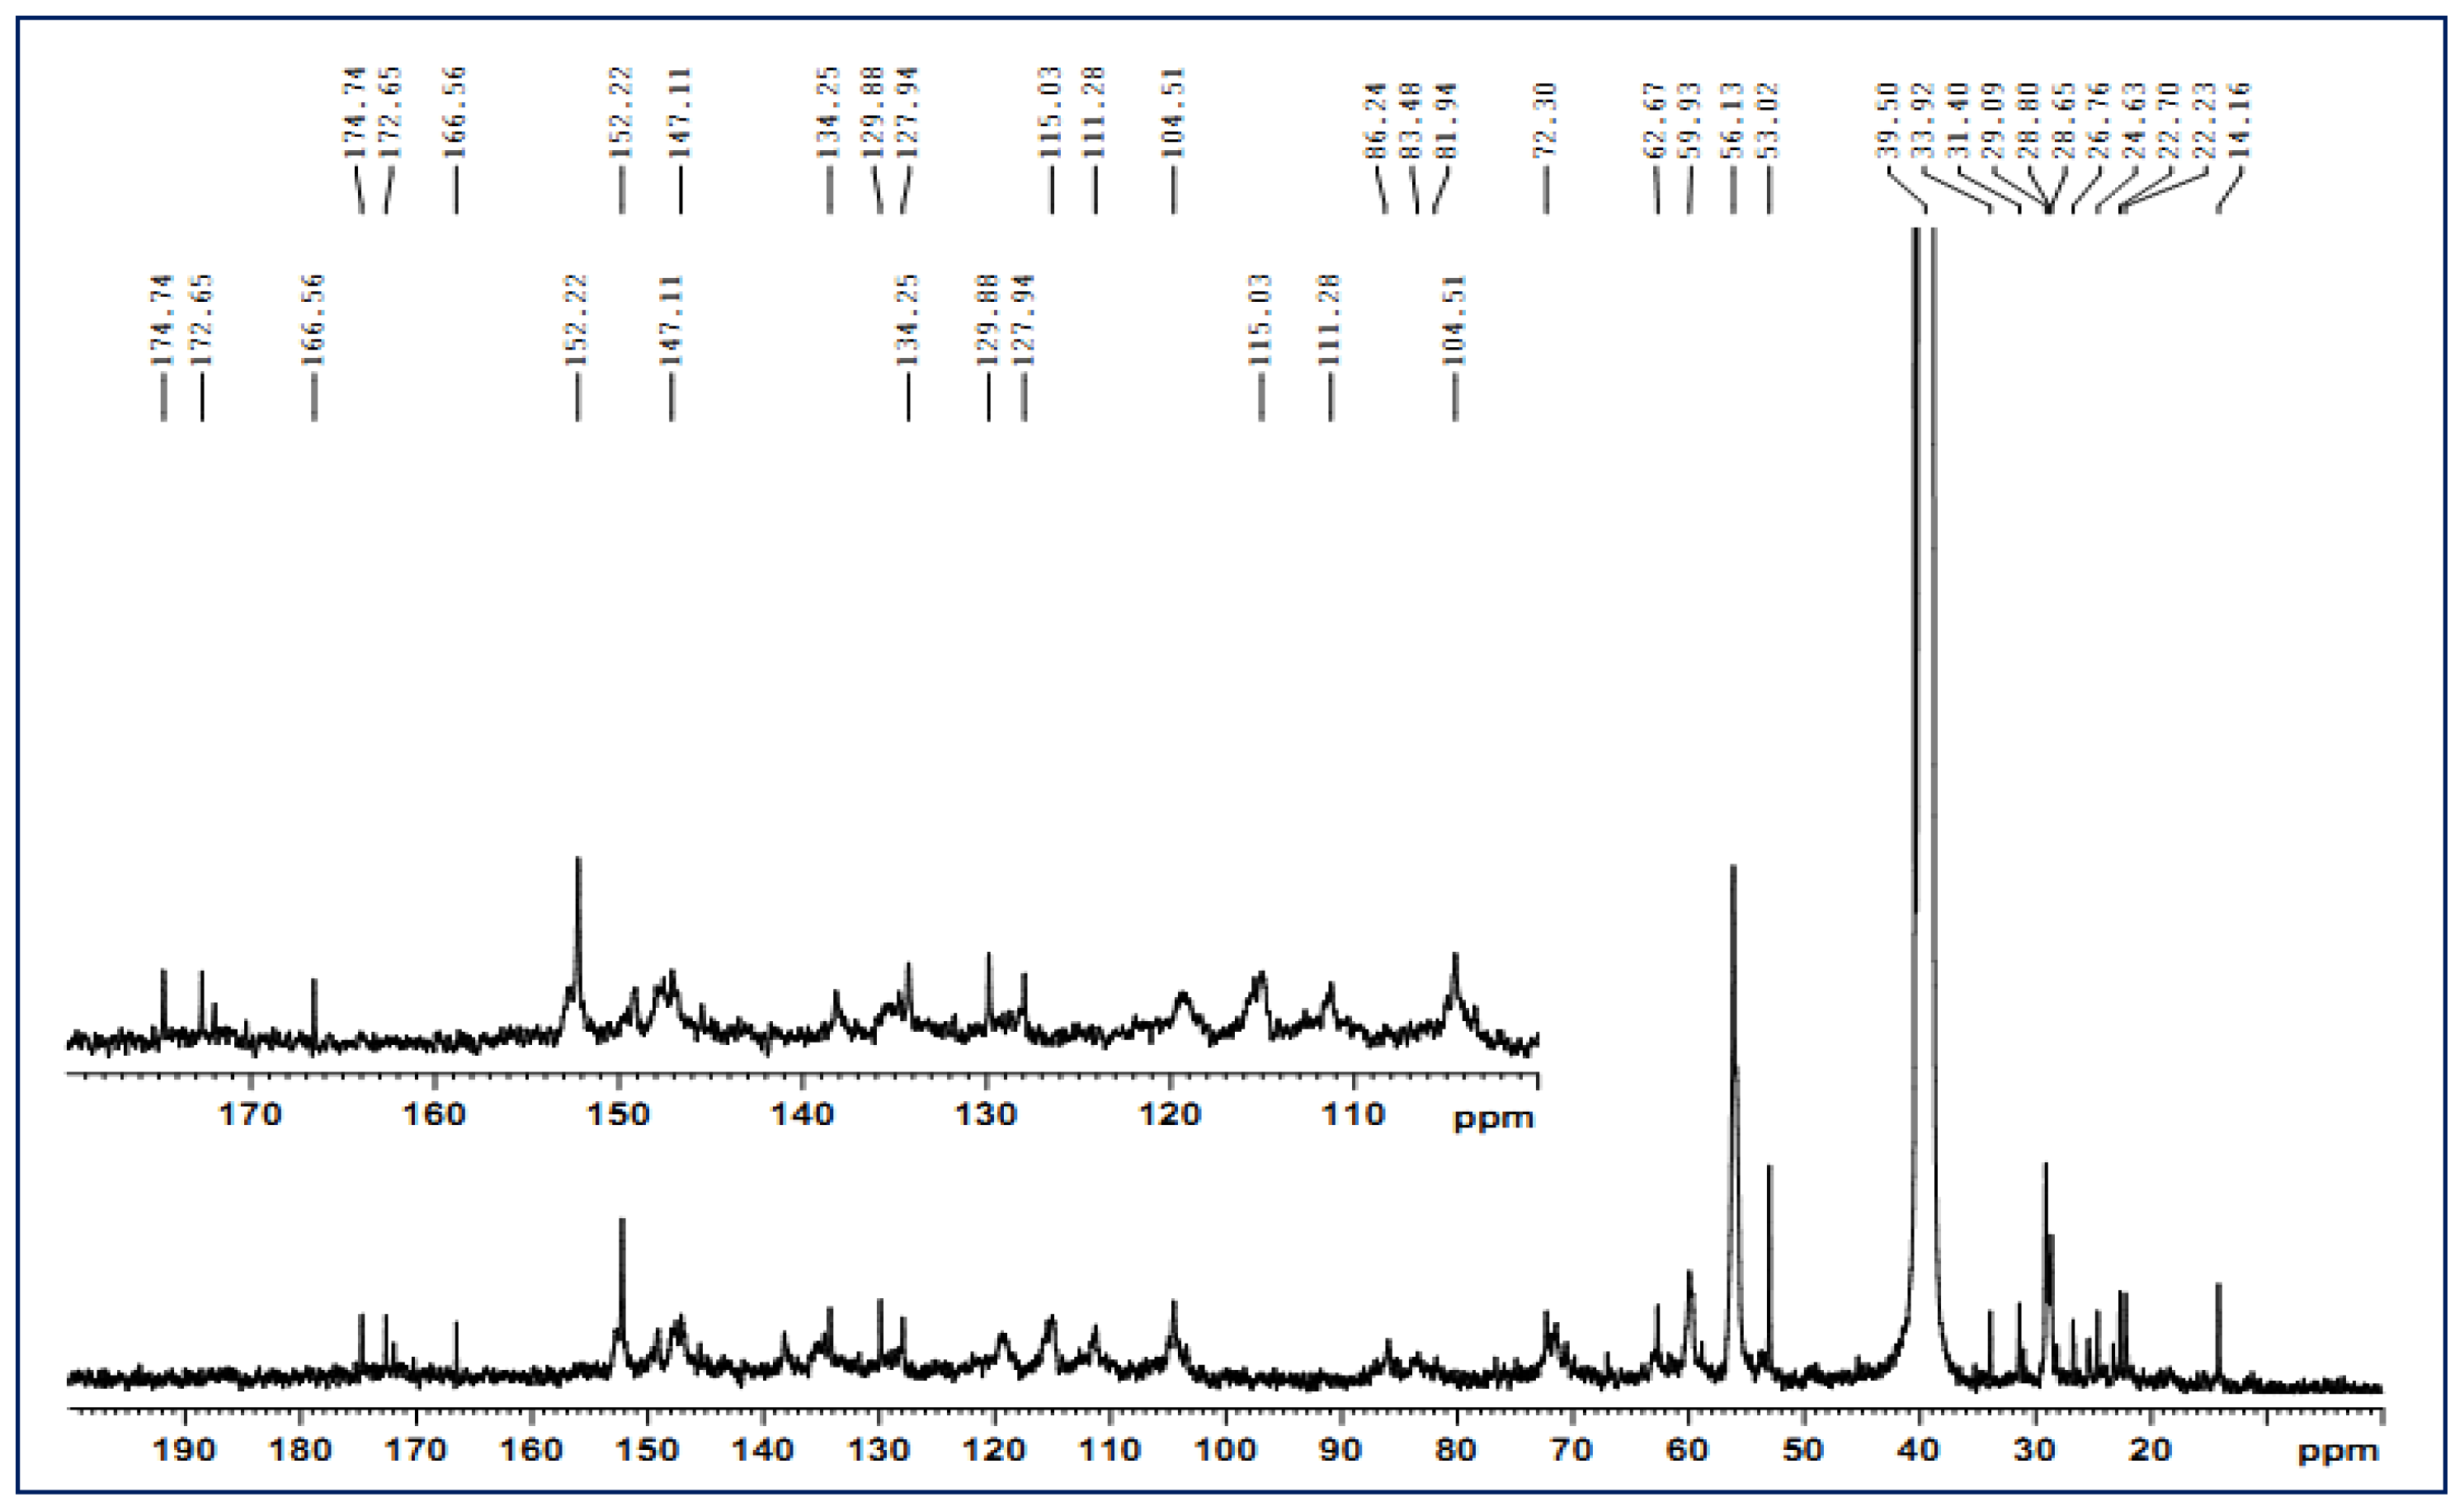Click the 152.22 label in the inset expansion
The width and height of the screenshot is (2464, 1511).
click(x=577, y=321)
